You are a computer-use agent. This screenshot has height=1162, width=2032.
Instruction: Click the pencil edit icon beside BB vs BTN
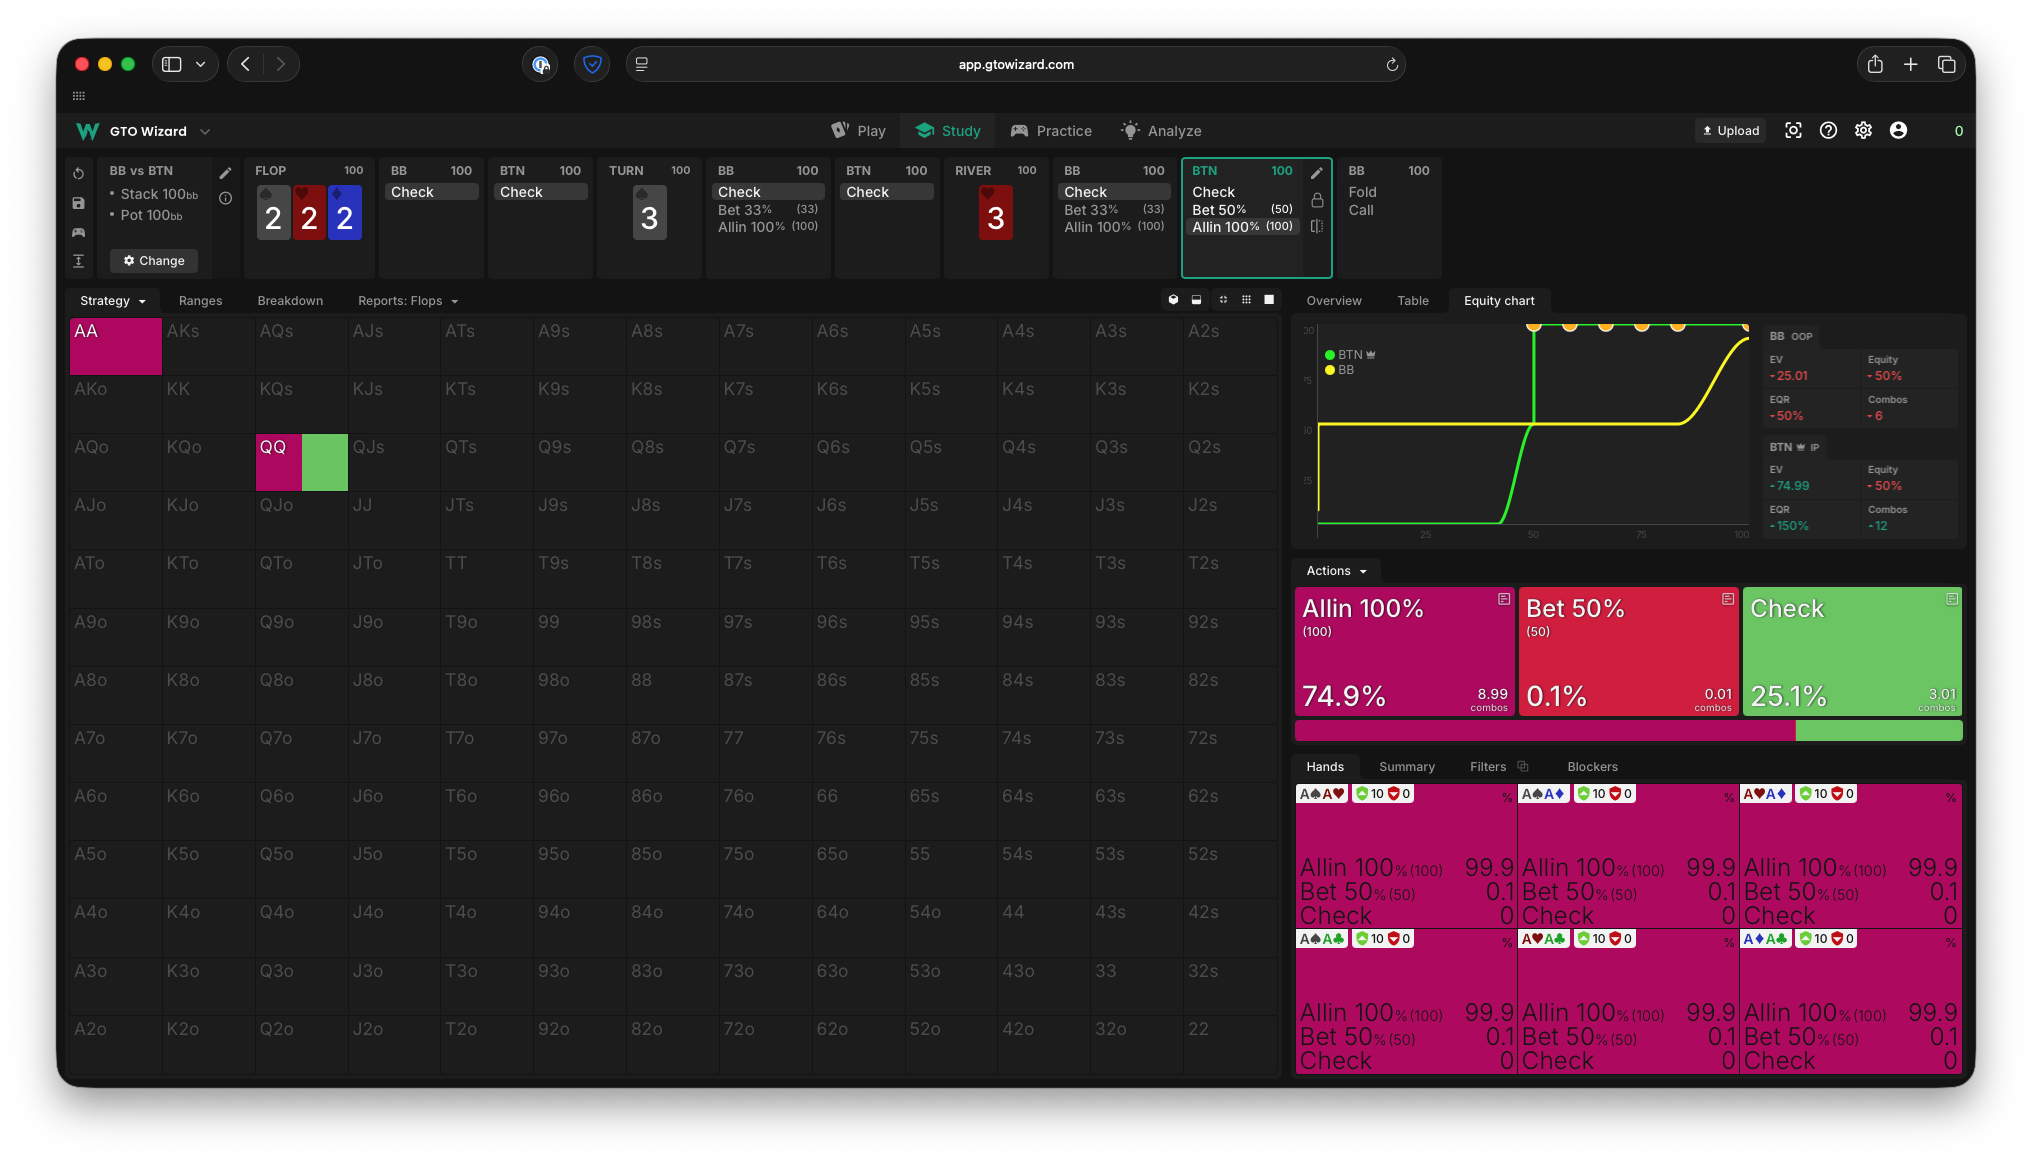coord(226,172)
